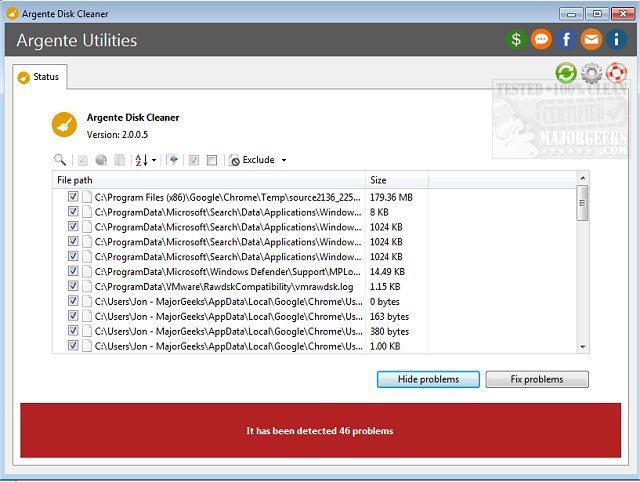The height and width of the screenshot is (482, 640).
Task: Click the uncheck-all toolbar icon
Action: (212, 160)
